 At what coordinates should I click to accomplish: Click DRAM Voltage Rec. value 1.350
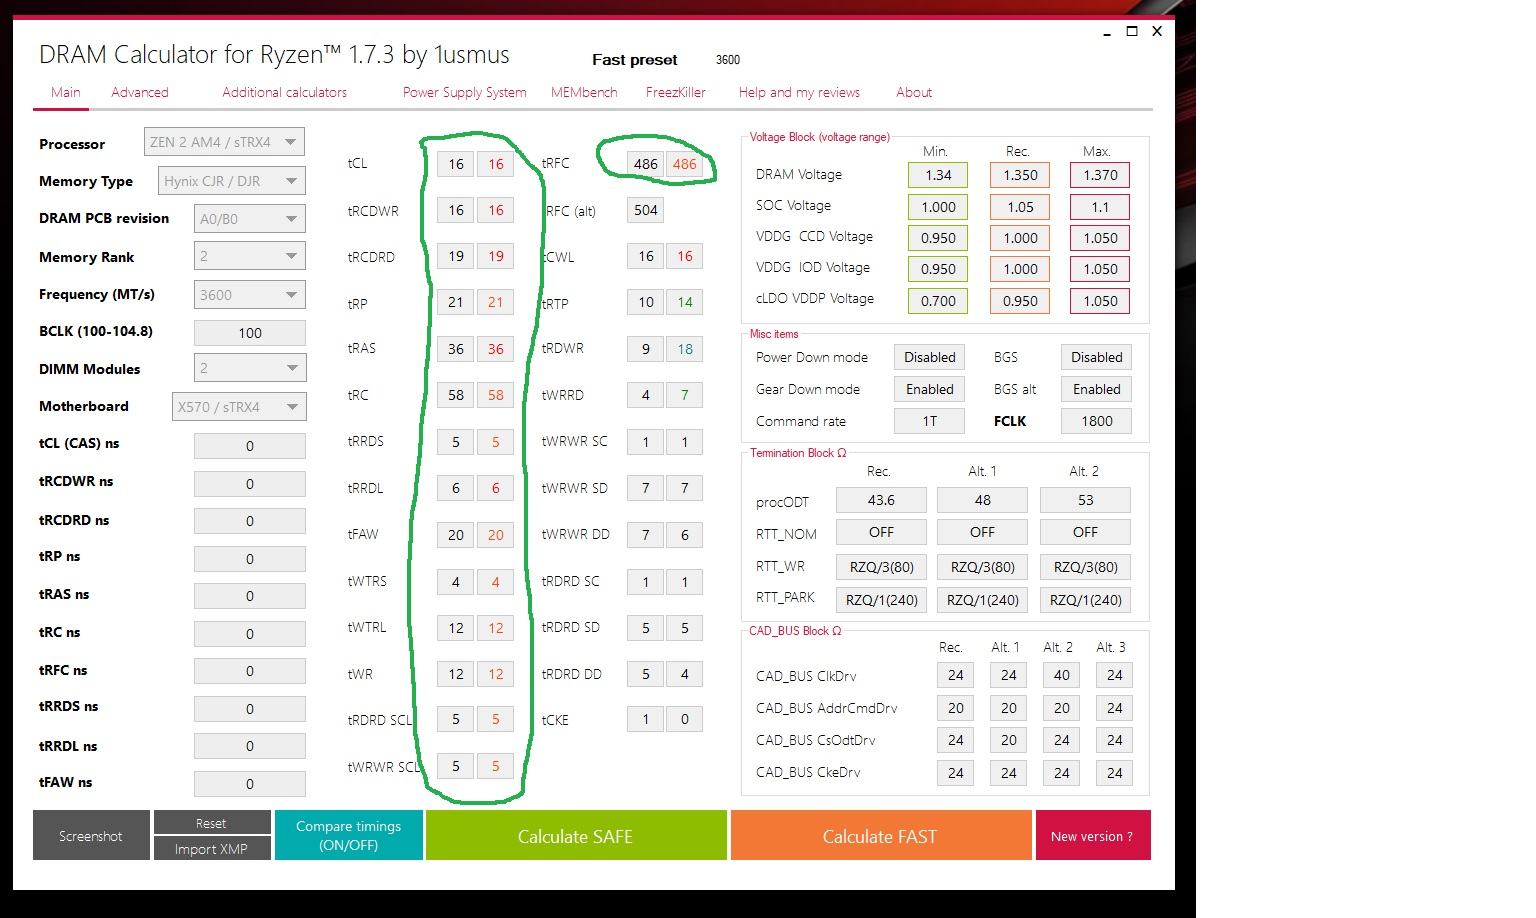1020,175
